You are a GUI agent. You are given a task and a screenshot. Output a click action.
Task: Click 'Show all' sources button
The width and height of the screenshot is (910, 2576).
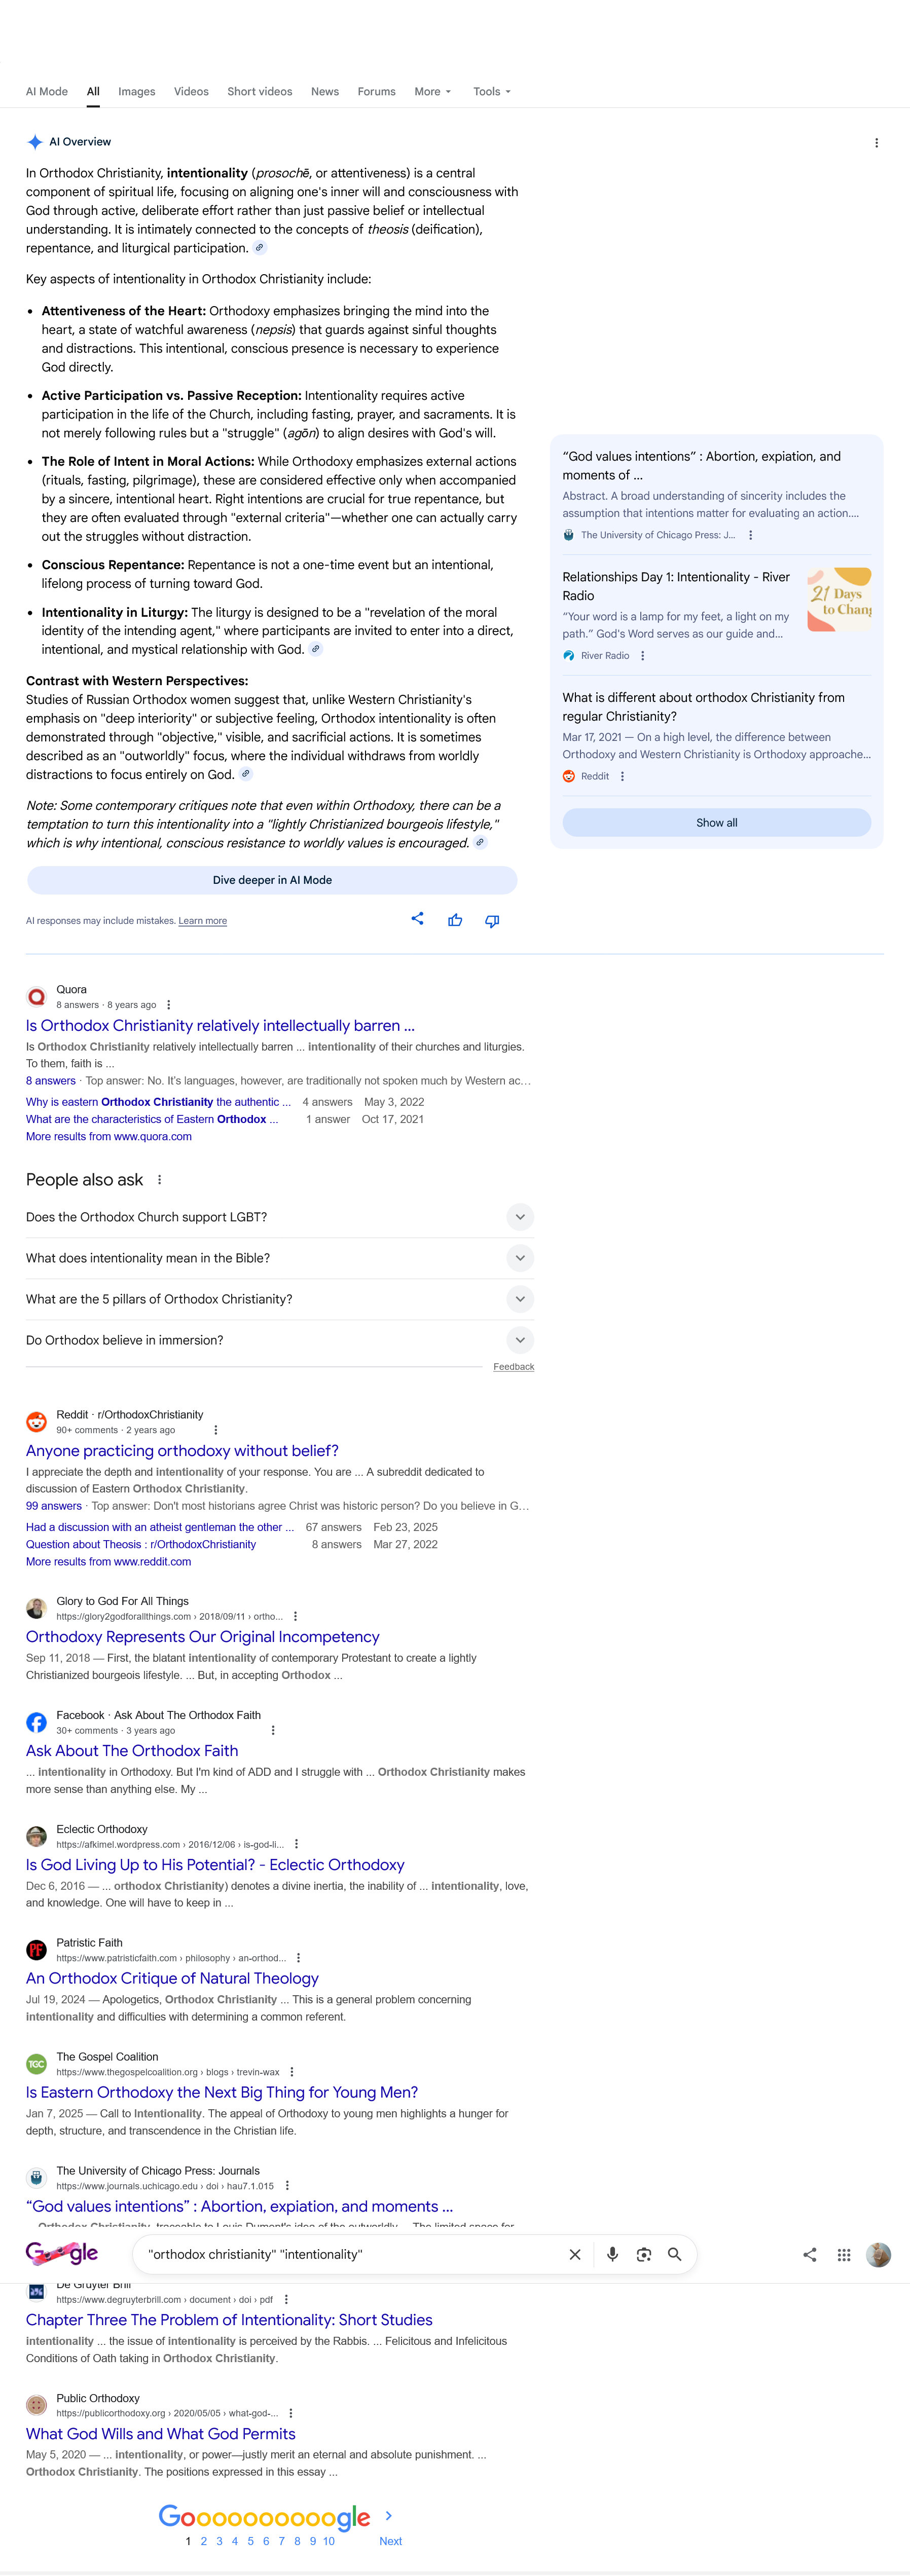click(716, 823)
